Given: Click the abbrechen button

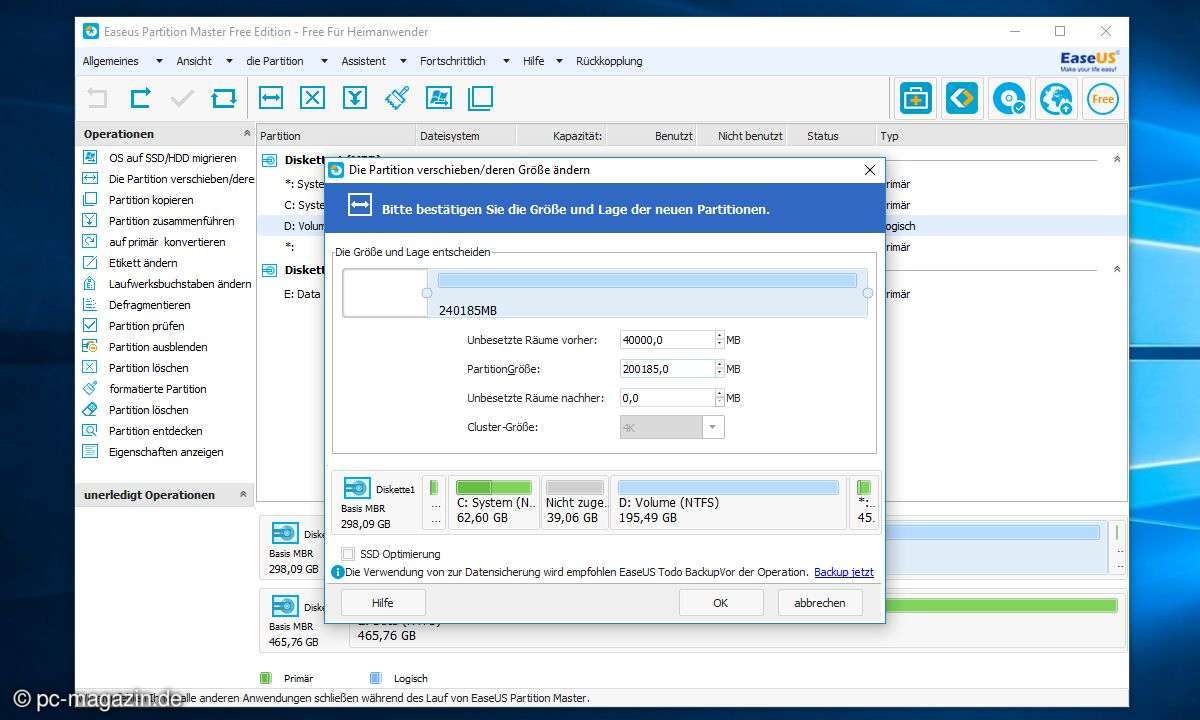Looking at the screenshot, I should pyautogui.click(x=820, y=603).
